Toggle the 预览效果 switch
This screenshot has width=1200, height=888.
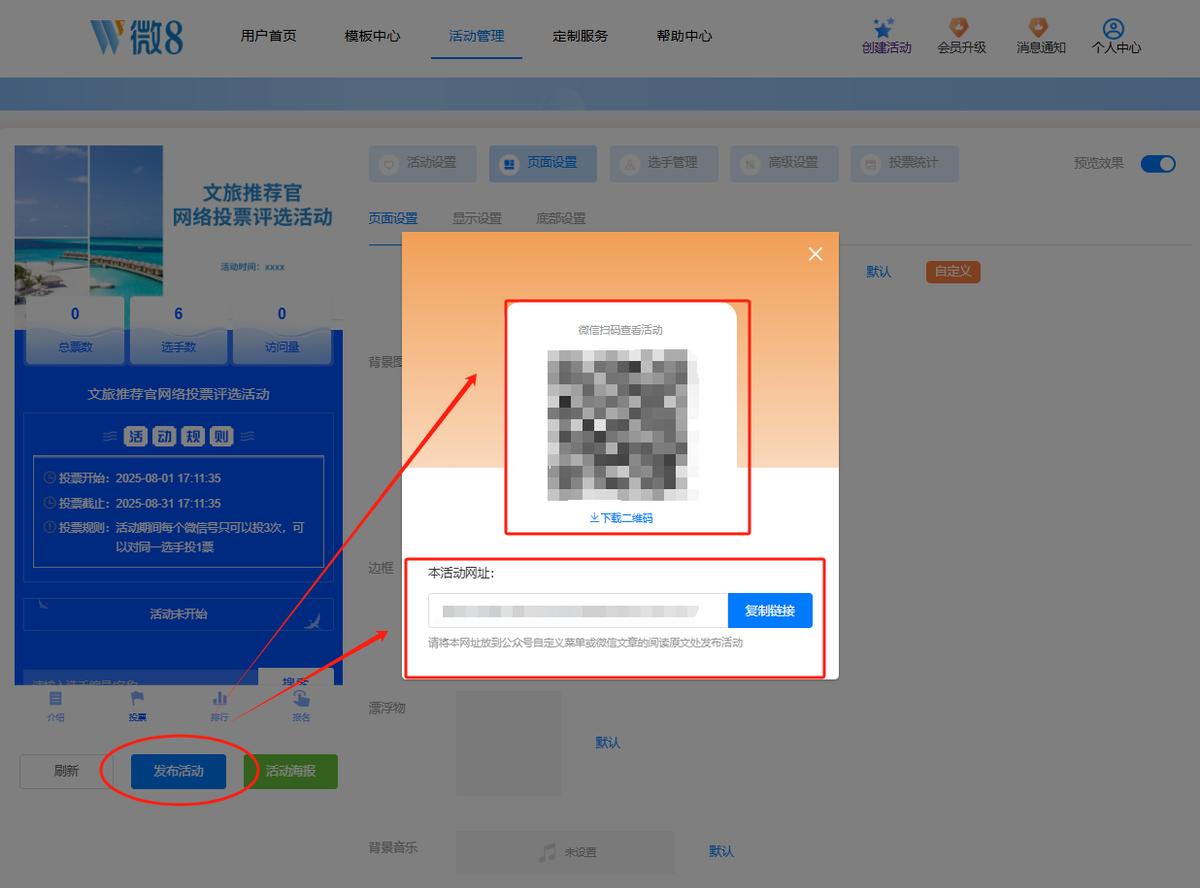[x=1158, y=164]
